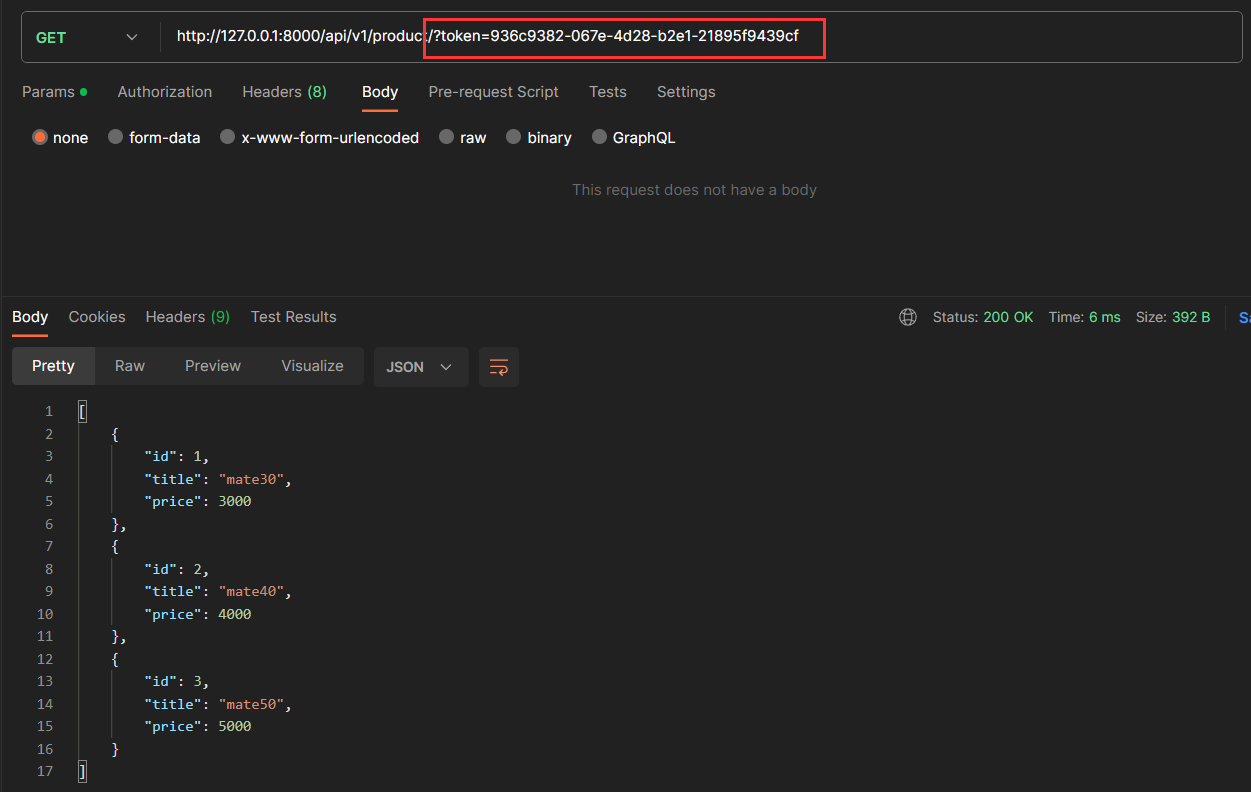Select the form-data radio button
This screenshot has width=1251, height=792.
click(x=116, y=138)
